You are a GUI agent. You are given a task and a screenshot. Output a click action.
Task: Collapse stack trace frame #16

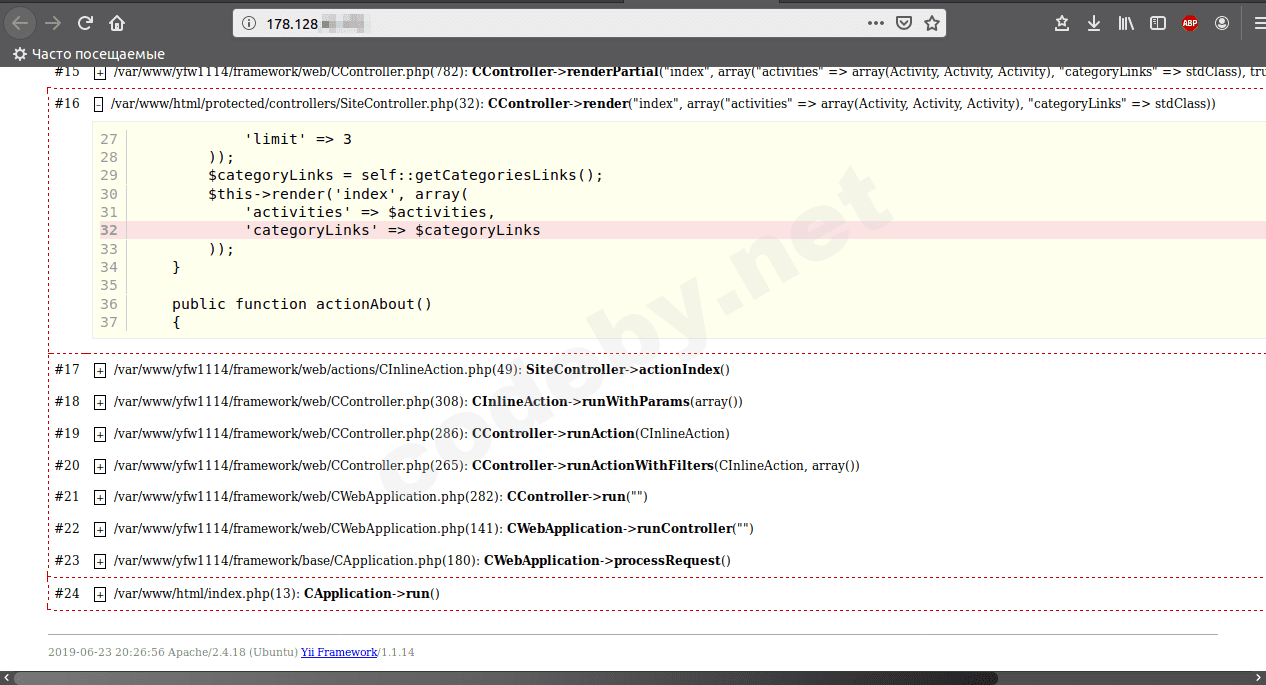(98, 104)
